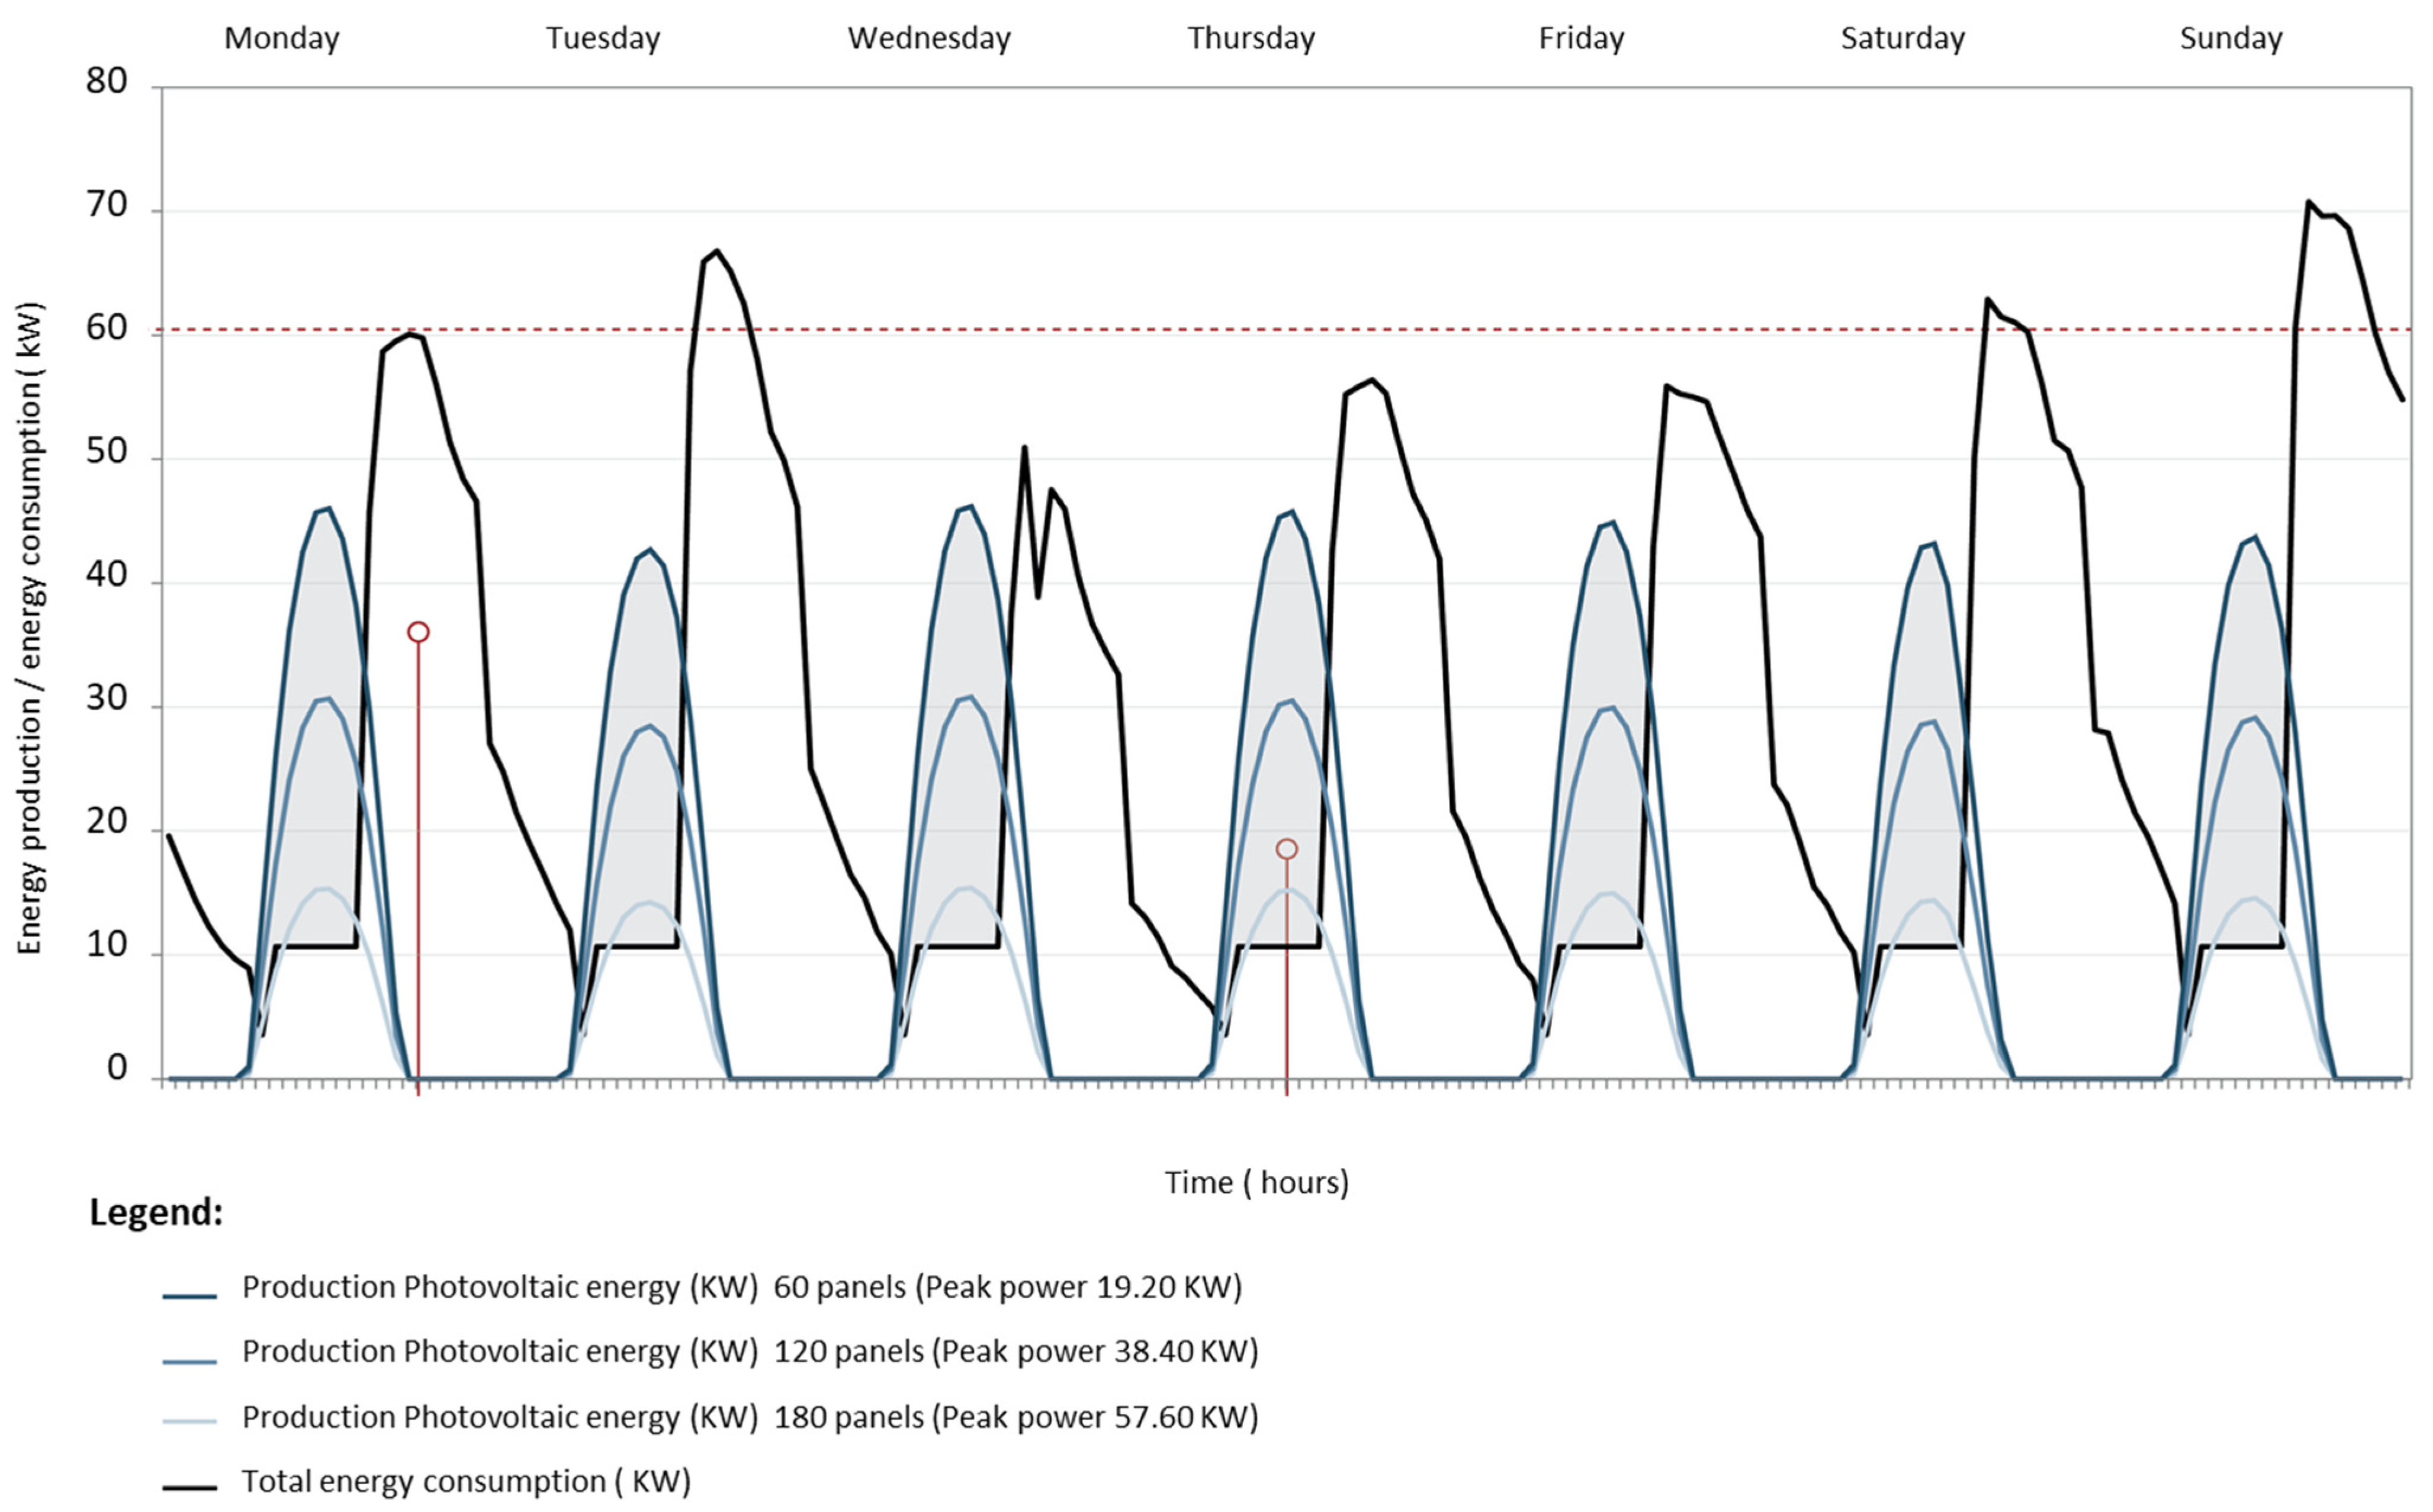Click the Monday day label
2433x1512 pixels.
pos(281,38)
